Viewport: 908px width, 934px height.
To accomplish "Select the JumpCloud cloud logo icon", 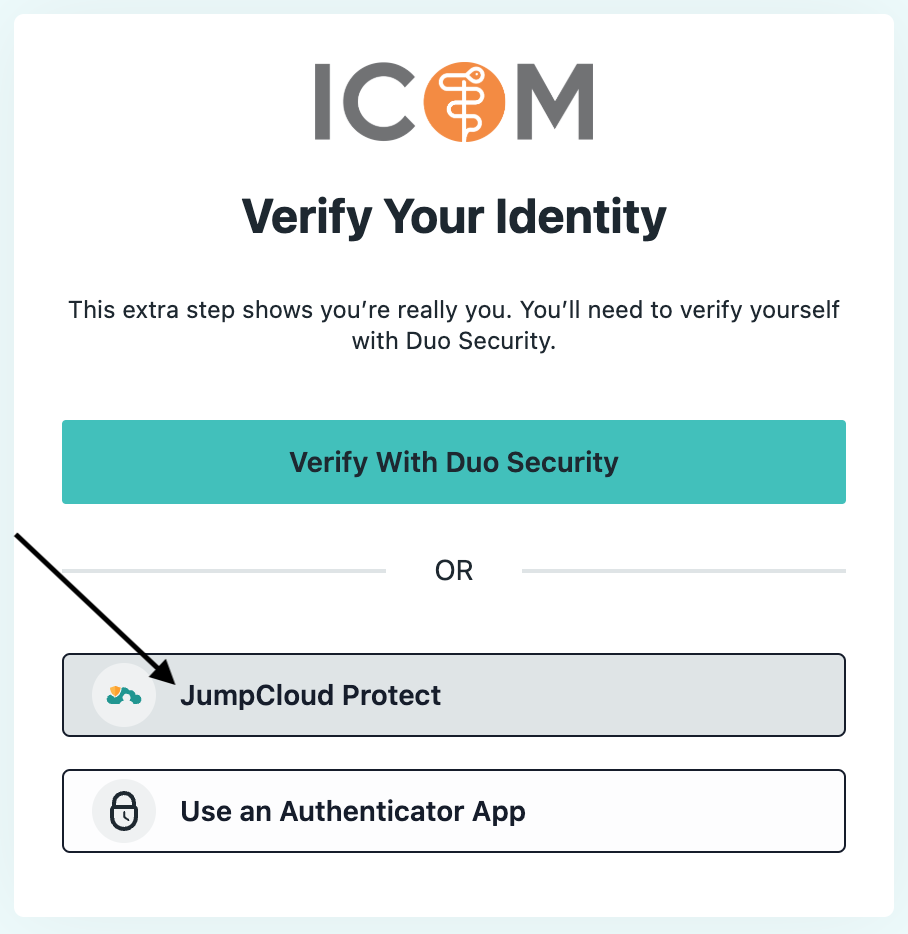I will (124, 695).
